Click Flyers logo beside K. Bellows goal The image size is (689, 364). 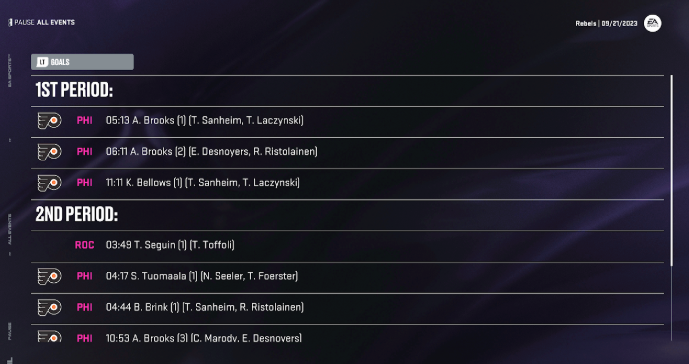[x=49, y=183]
